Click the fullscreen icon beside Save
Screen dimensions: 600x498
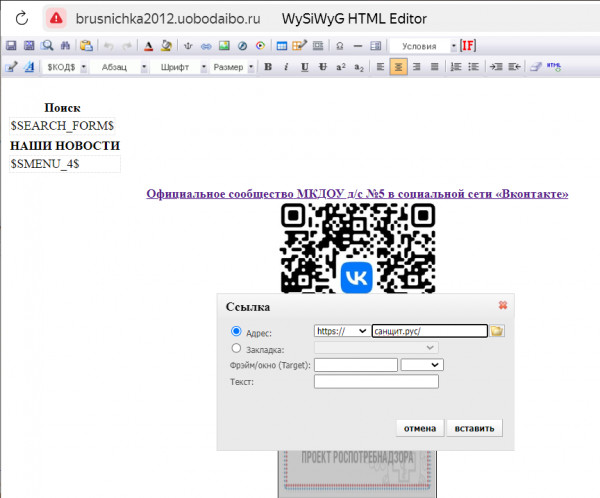29,46
